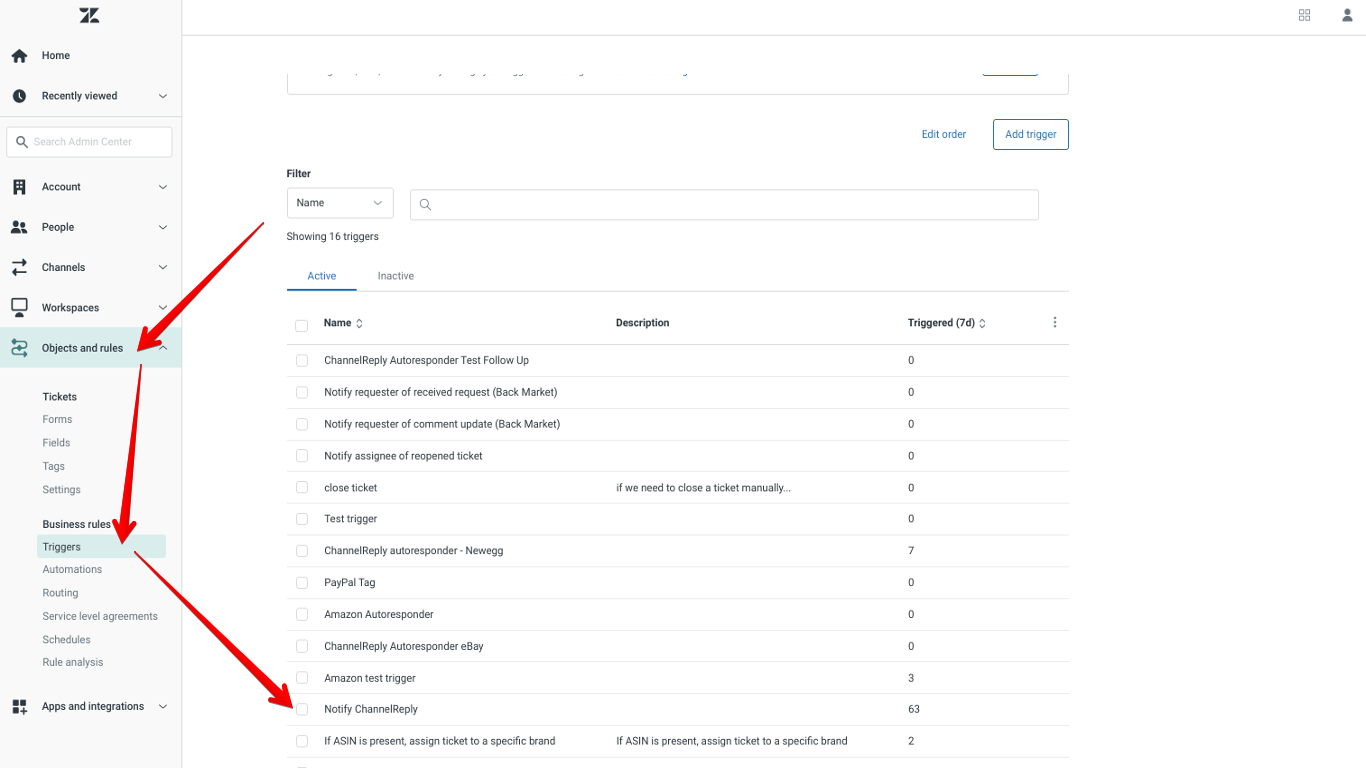The image size is (1366, 768).
Task: Open the Name filter dropdown
Action: [340, 202]
